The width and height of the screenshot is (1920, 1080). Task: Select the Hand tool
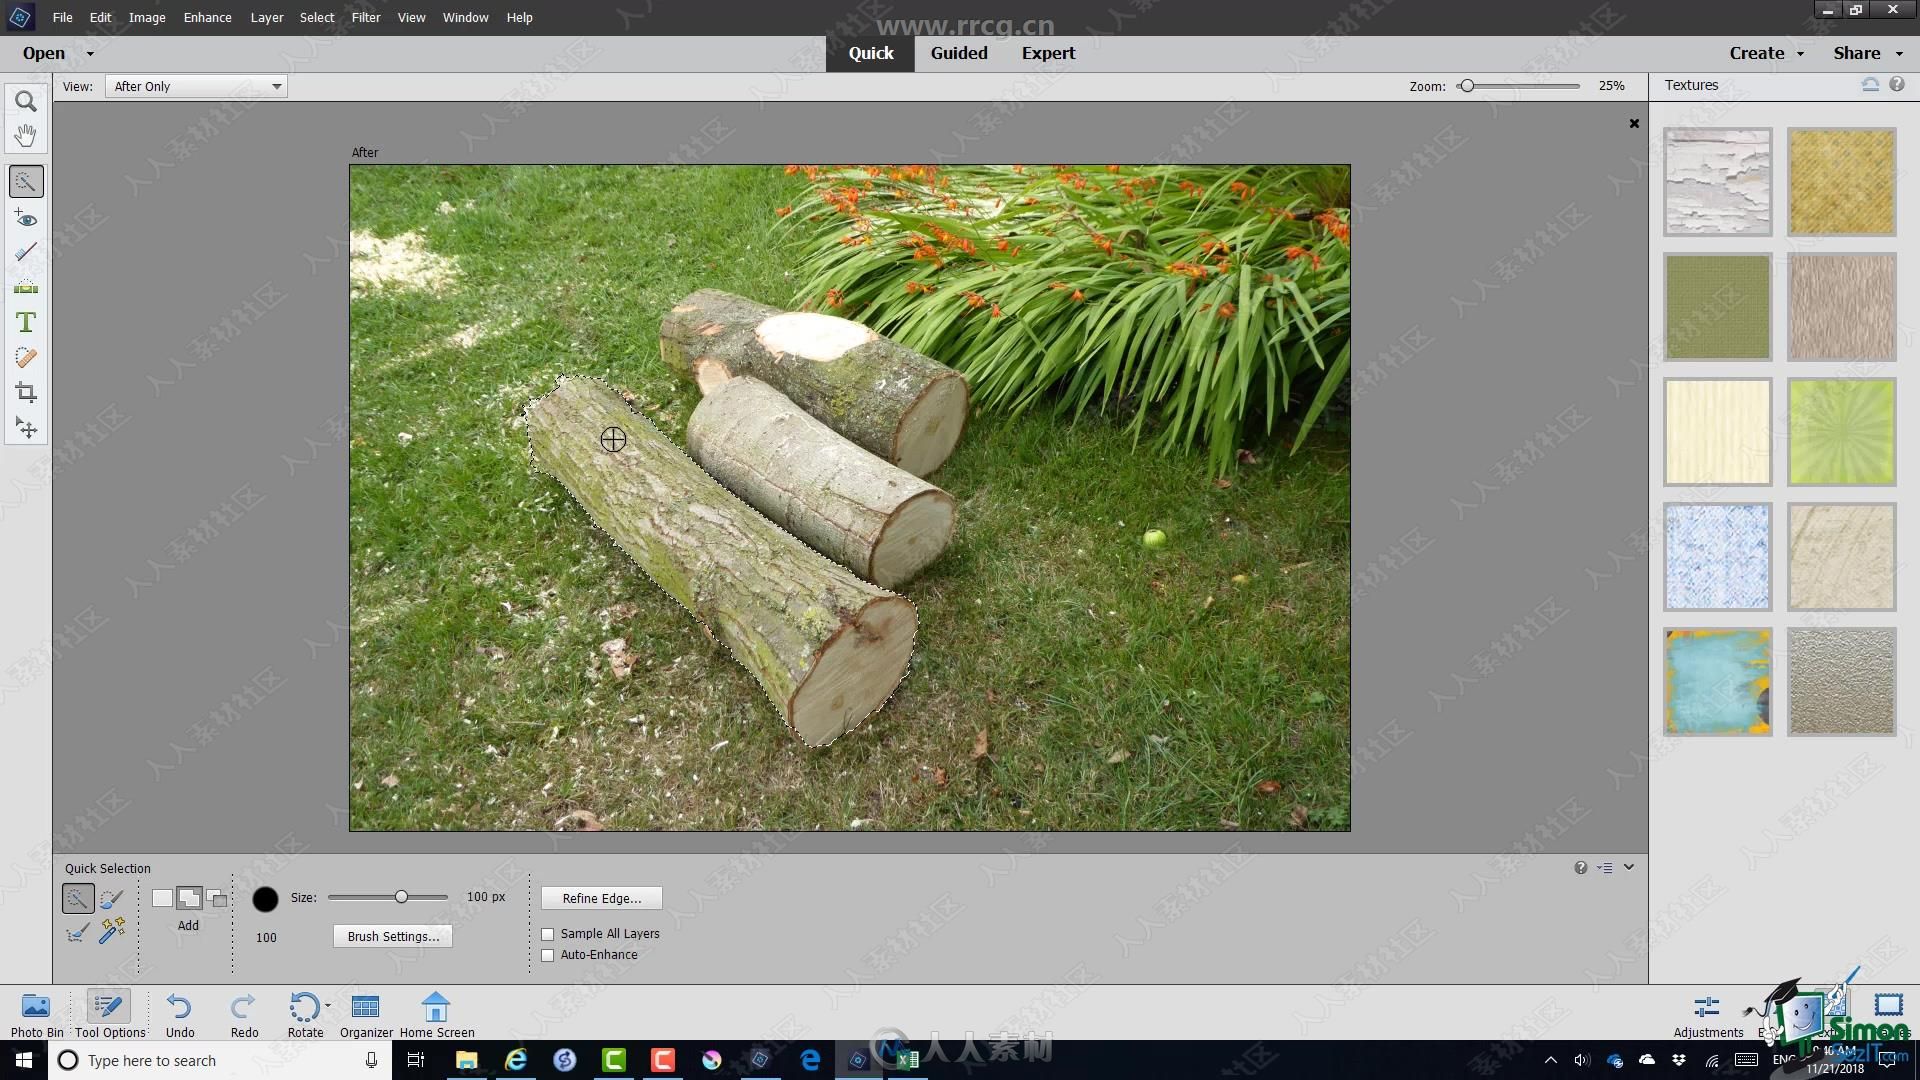pyautogui.click(x=25, y=135)
